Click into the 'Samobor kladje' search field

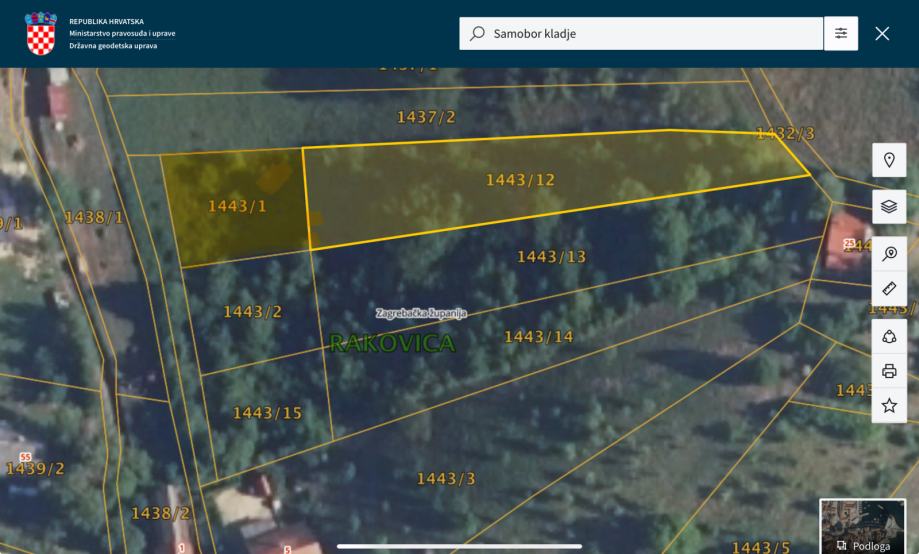pyautogui.click(x=641, y=33)
